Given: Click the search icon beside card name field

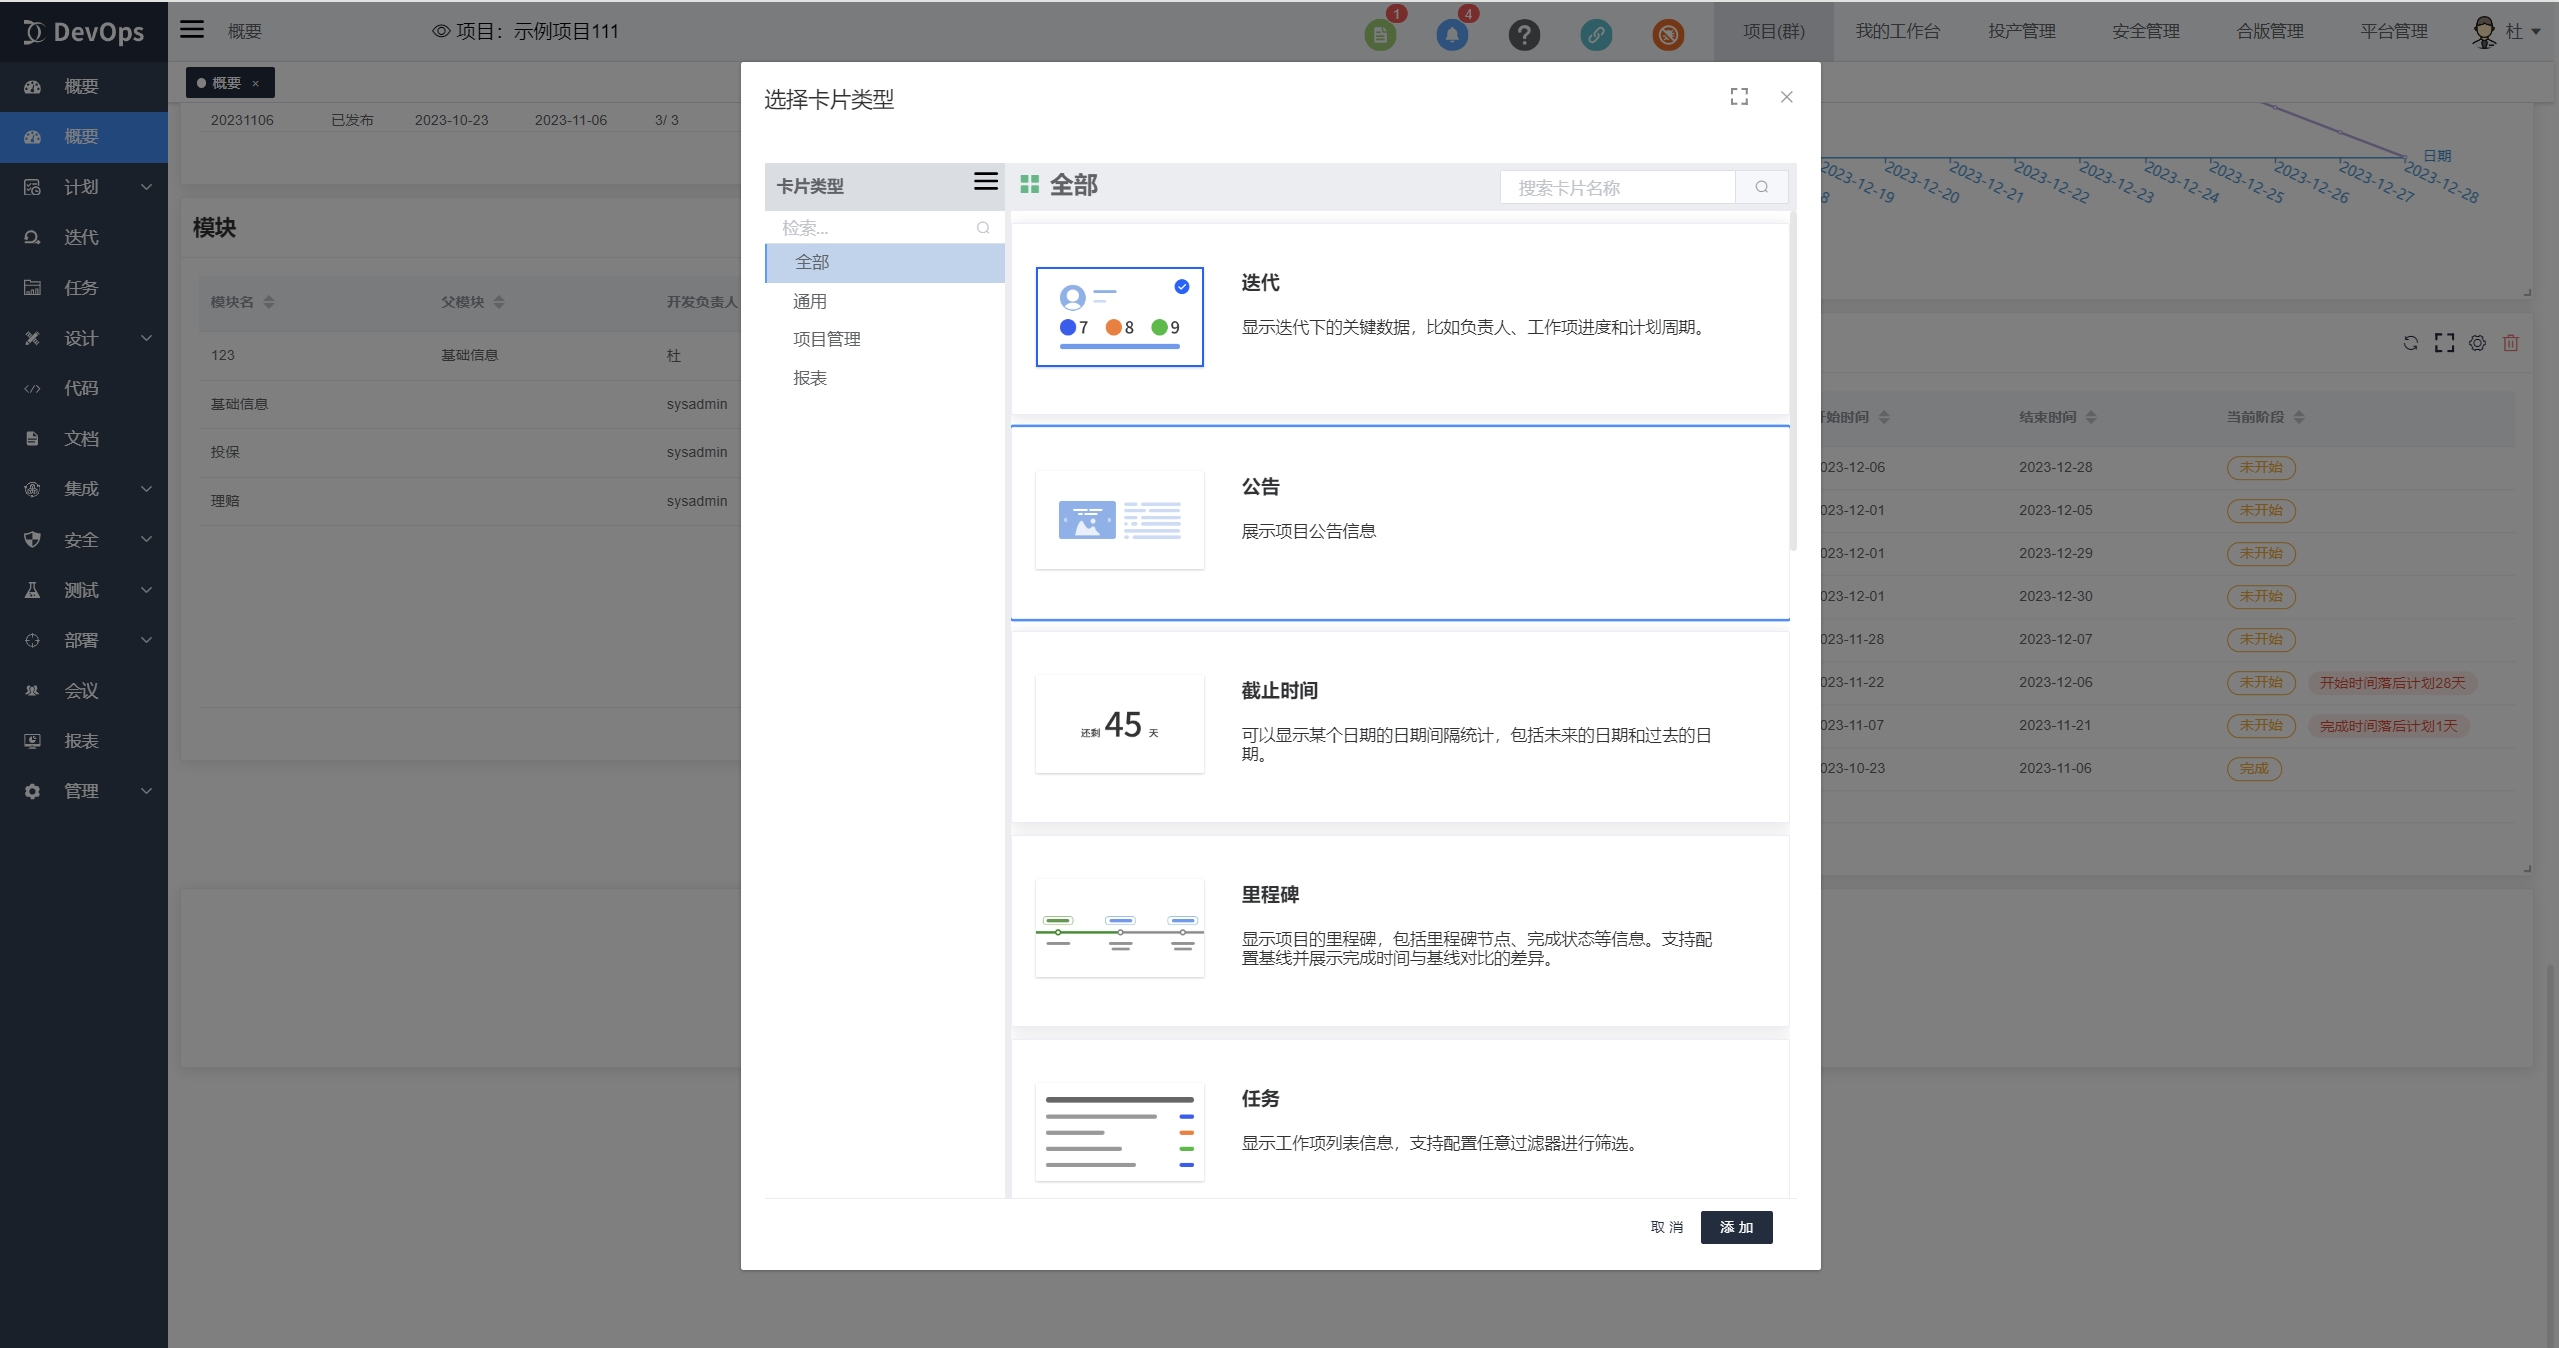Looking at the screenshot, I should click(1761, 187).
